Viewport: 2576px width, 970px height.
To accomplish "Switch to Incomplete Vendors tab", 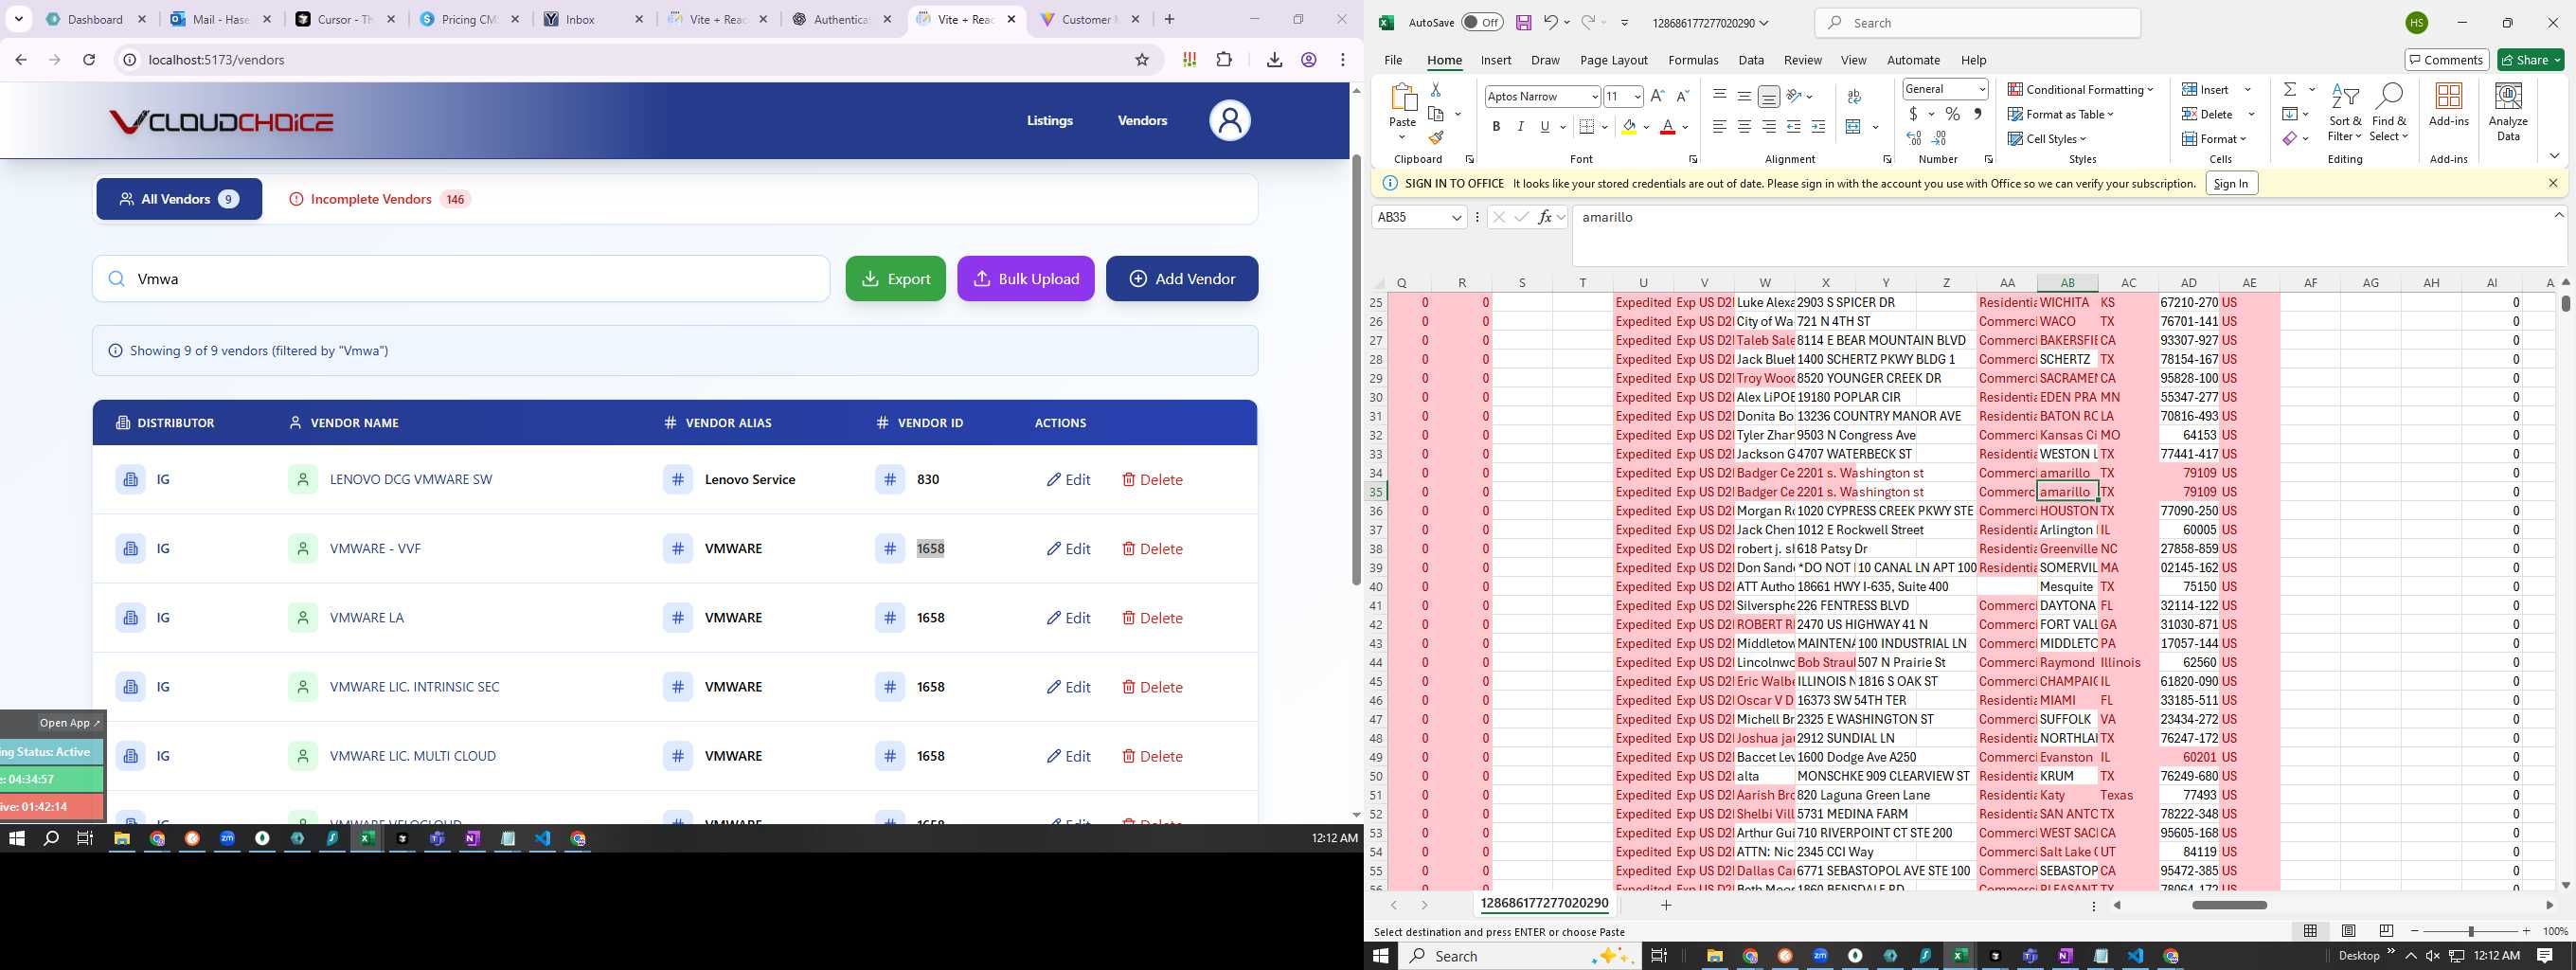I will (380, 199).
